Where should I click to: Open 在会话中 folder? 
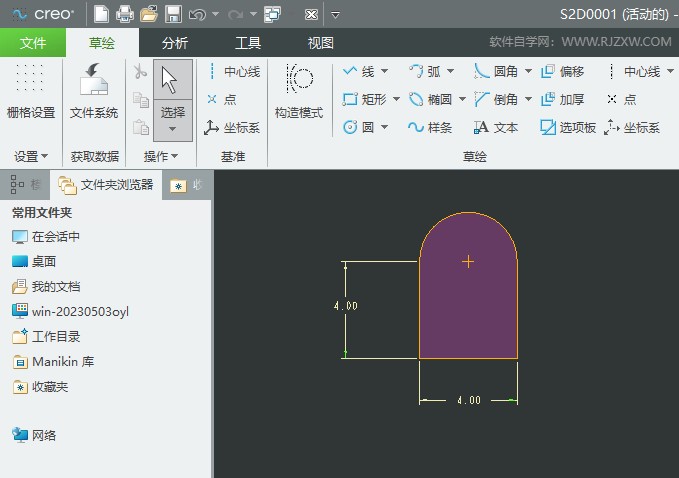point(46,237)
